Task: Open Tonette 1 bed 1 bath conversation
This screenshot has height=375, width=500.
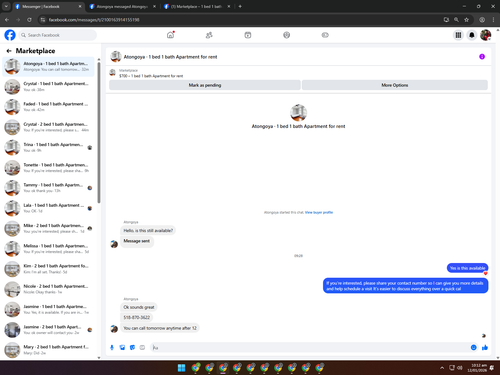Action: pos(49,168)
